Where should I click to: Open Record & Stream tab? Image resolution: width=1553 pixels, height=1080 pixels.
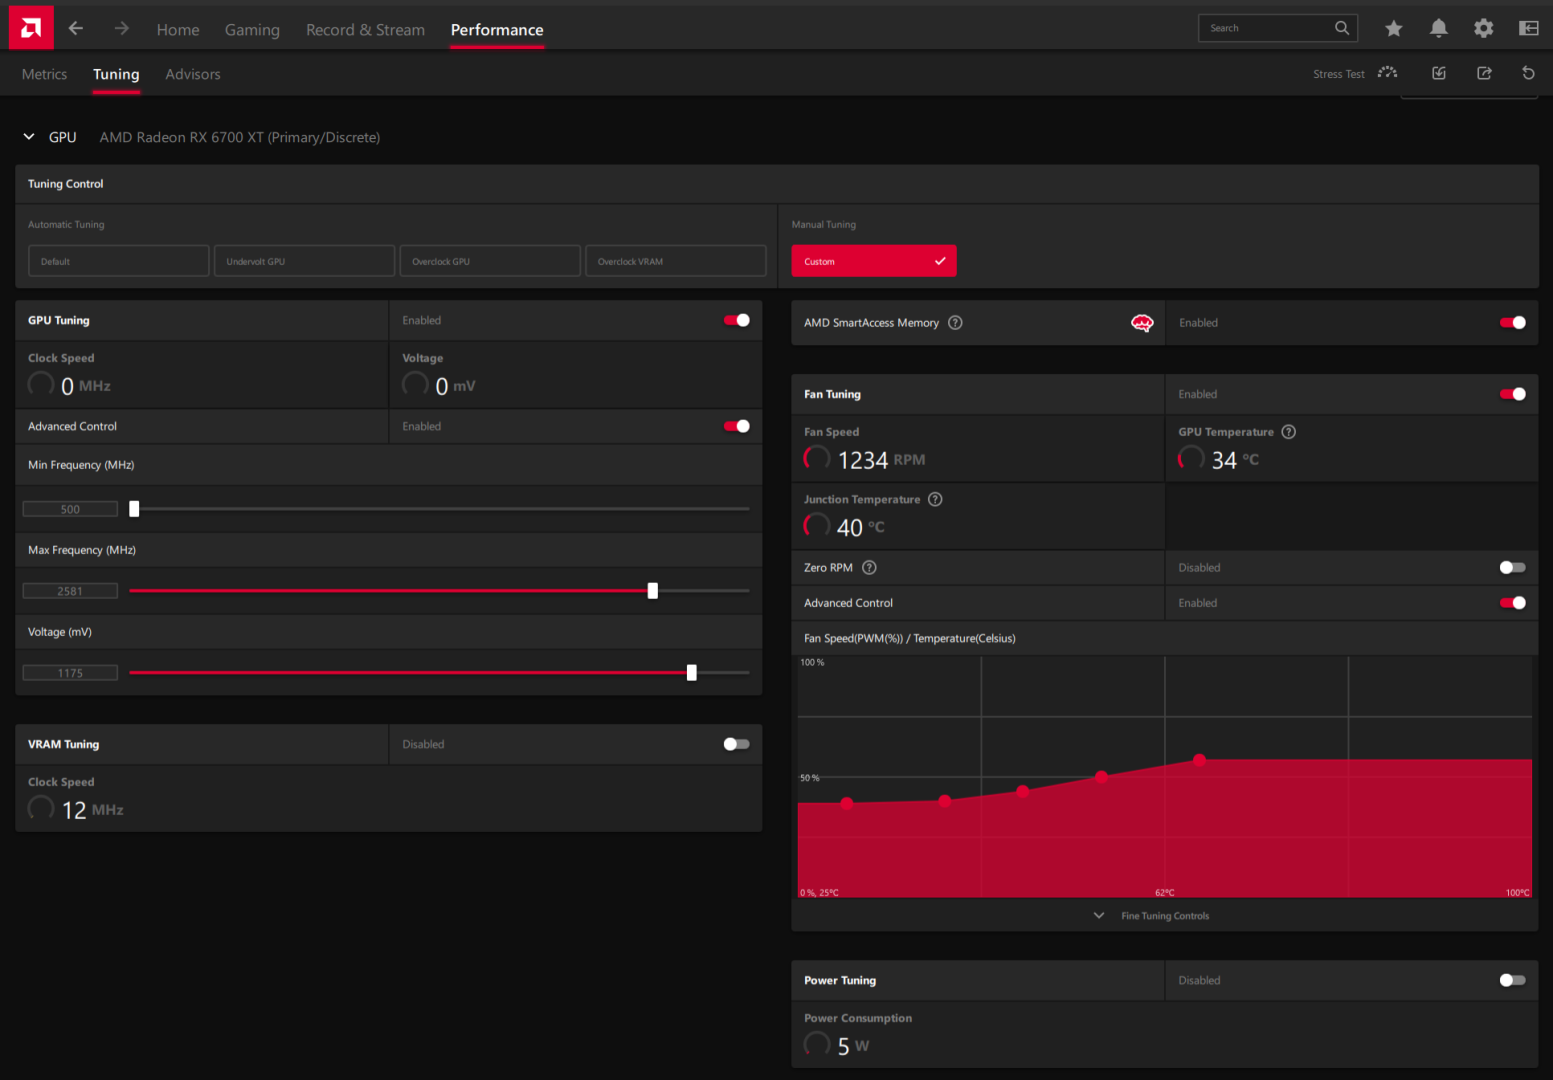point(365,30)
